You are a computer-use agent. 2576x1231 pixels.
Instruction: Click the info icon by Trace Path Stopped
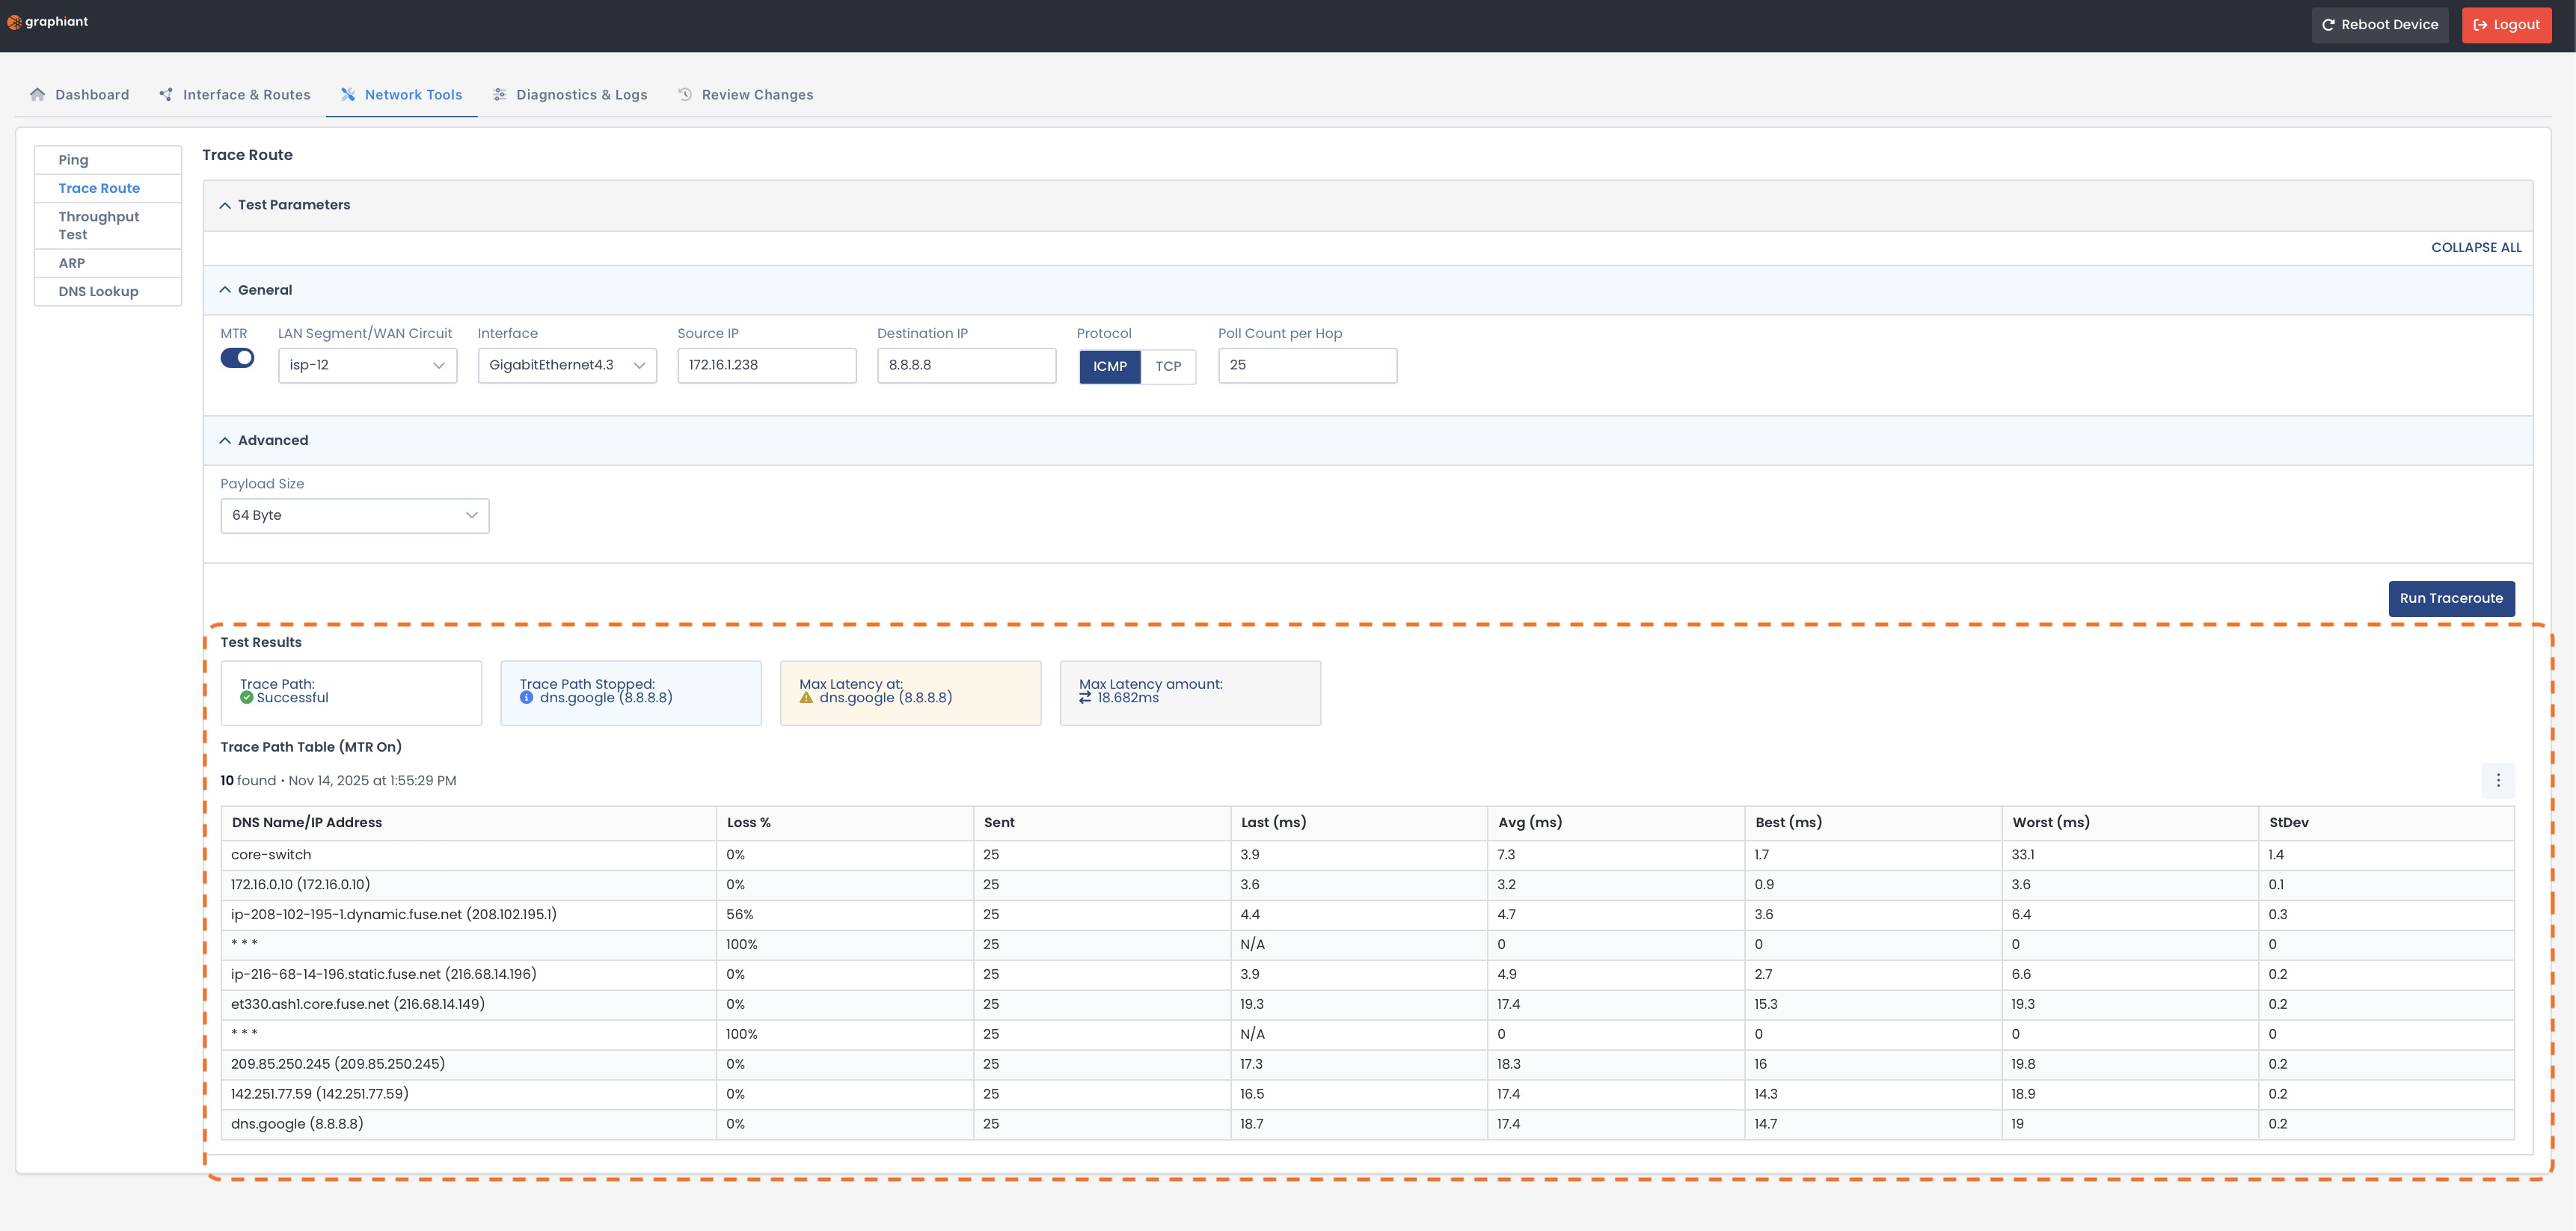click(526, 698)
